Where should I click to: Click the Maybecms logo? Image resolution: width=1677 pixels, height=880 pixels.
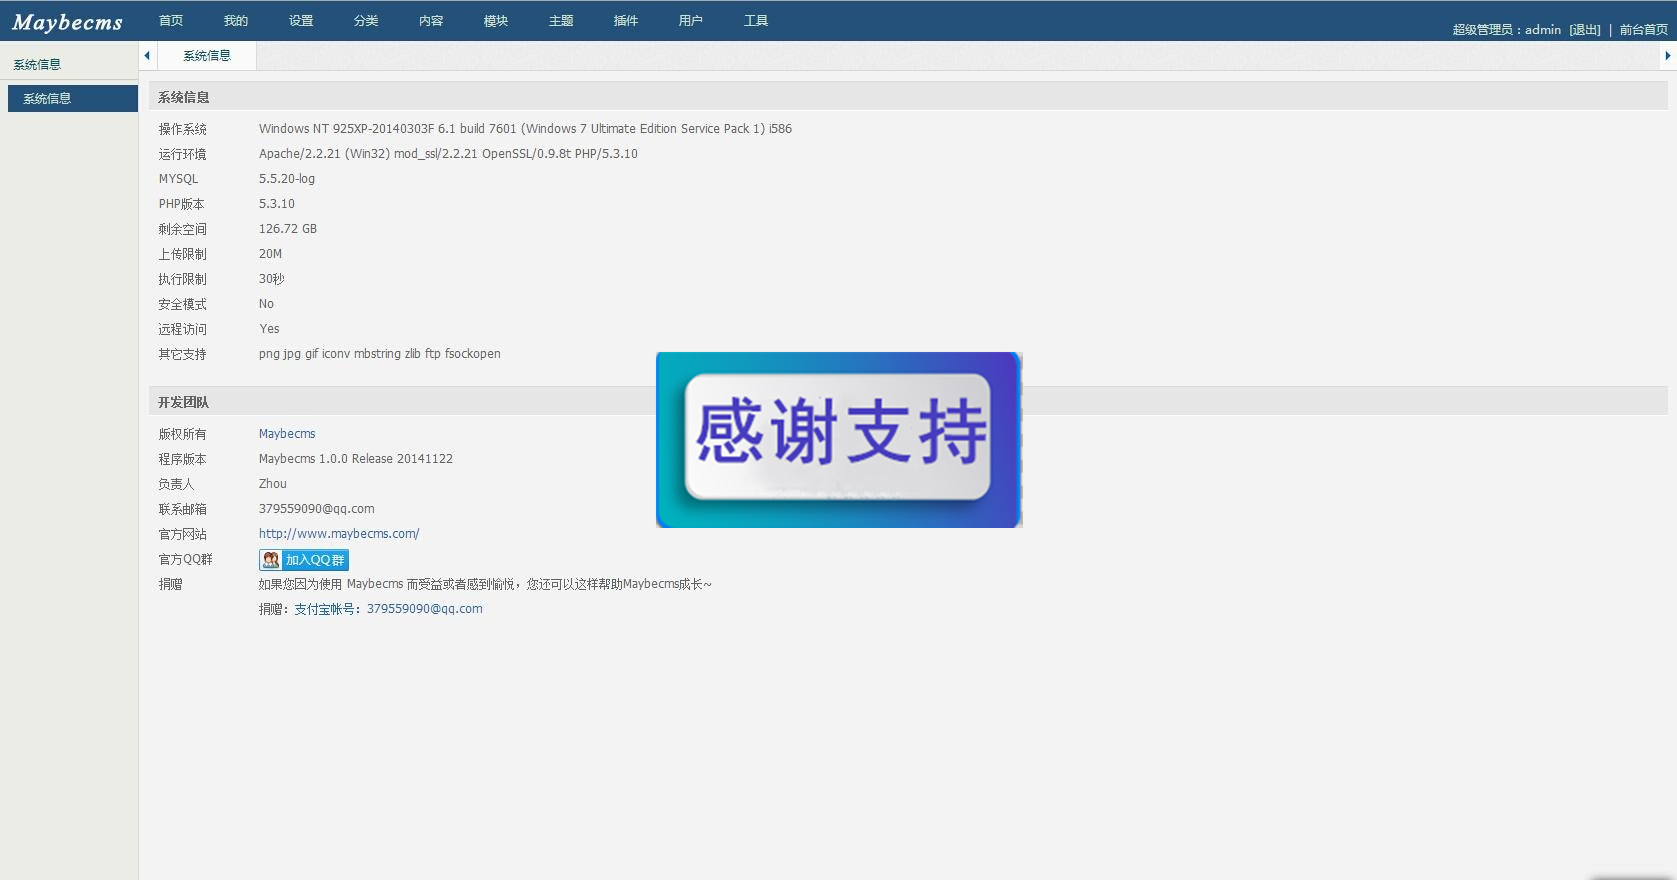click(x=68, y=22)
